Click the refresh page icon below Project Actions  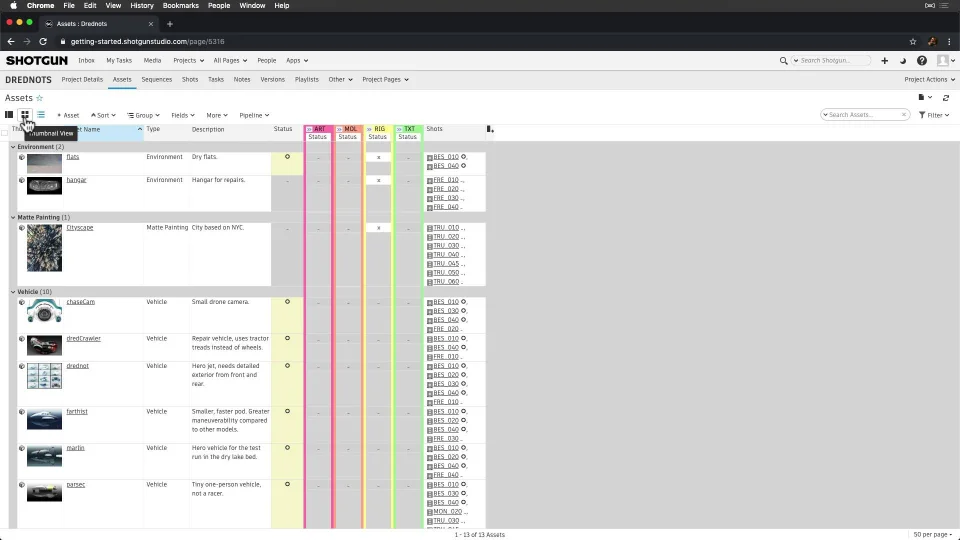click(946, 97)
